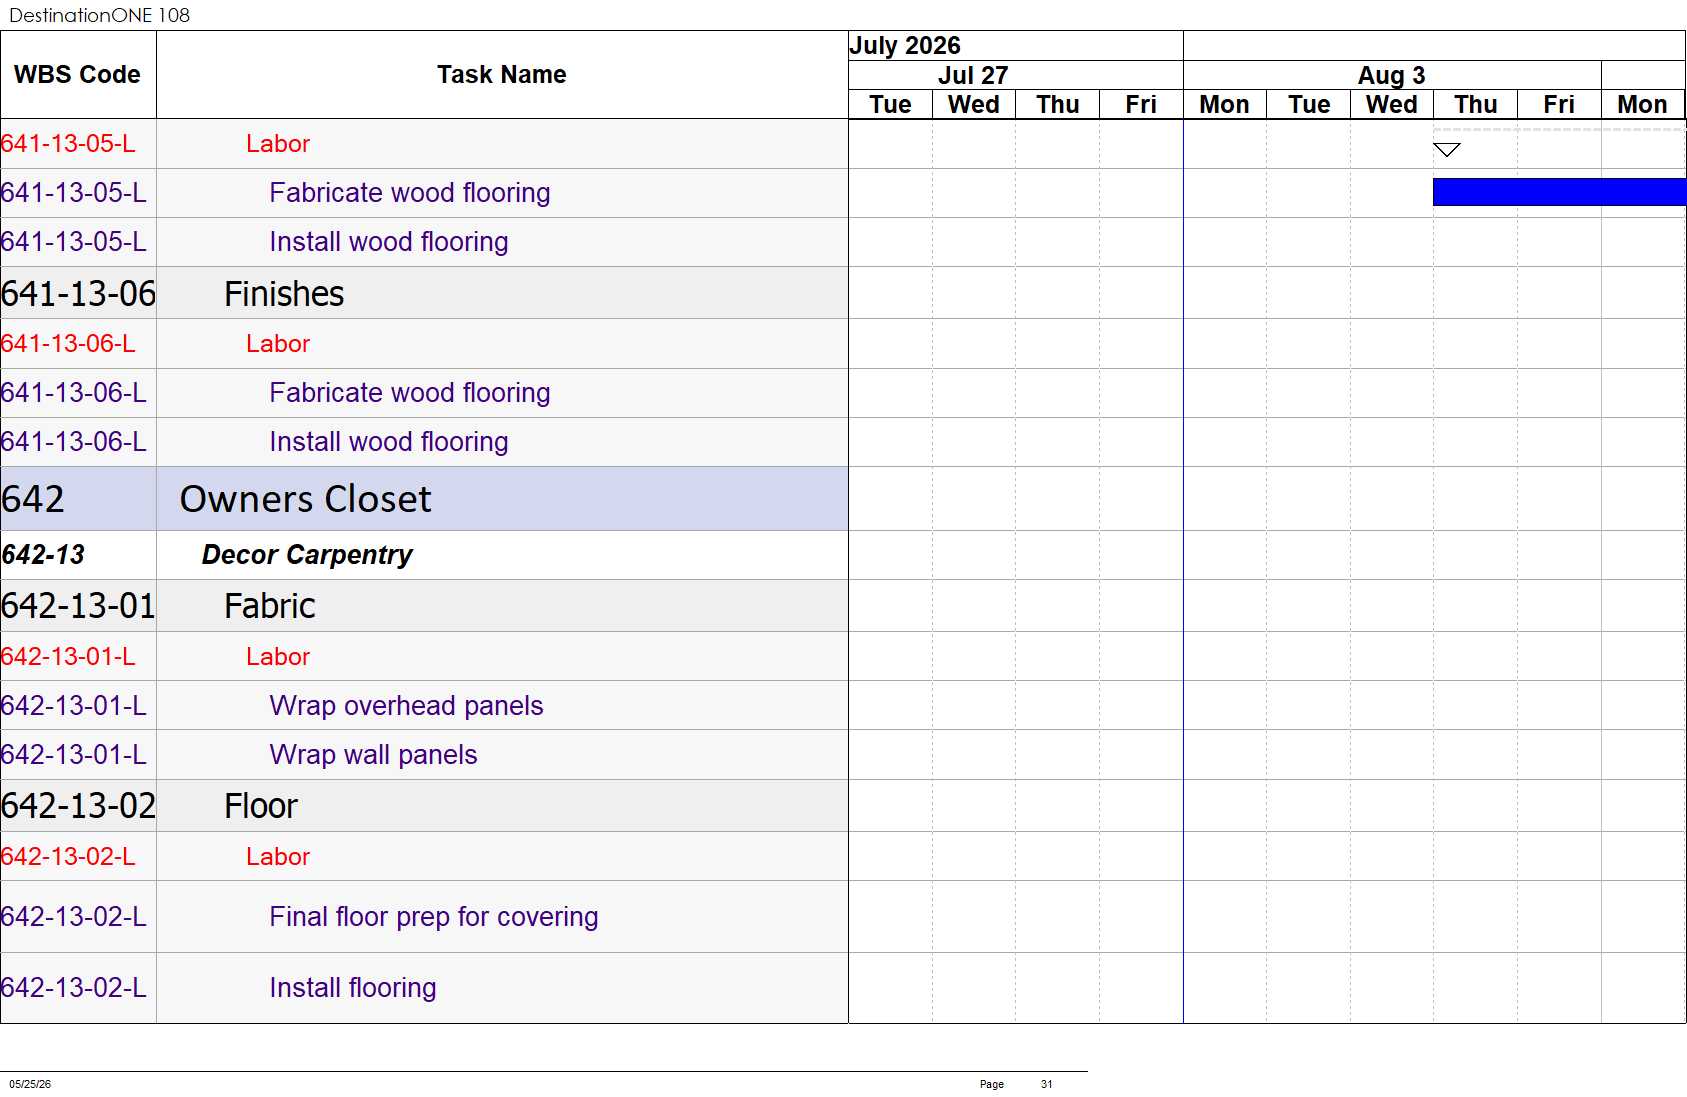Select the 642-13-02 Floor group row

(424, 806)
